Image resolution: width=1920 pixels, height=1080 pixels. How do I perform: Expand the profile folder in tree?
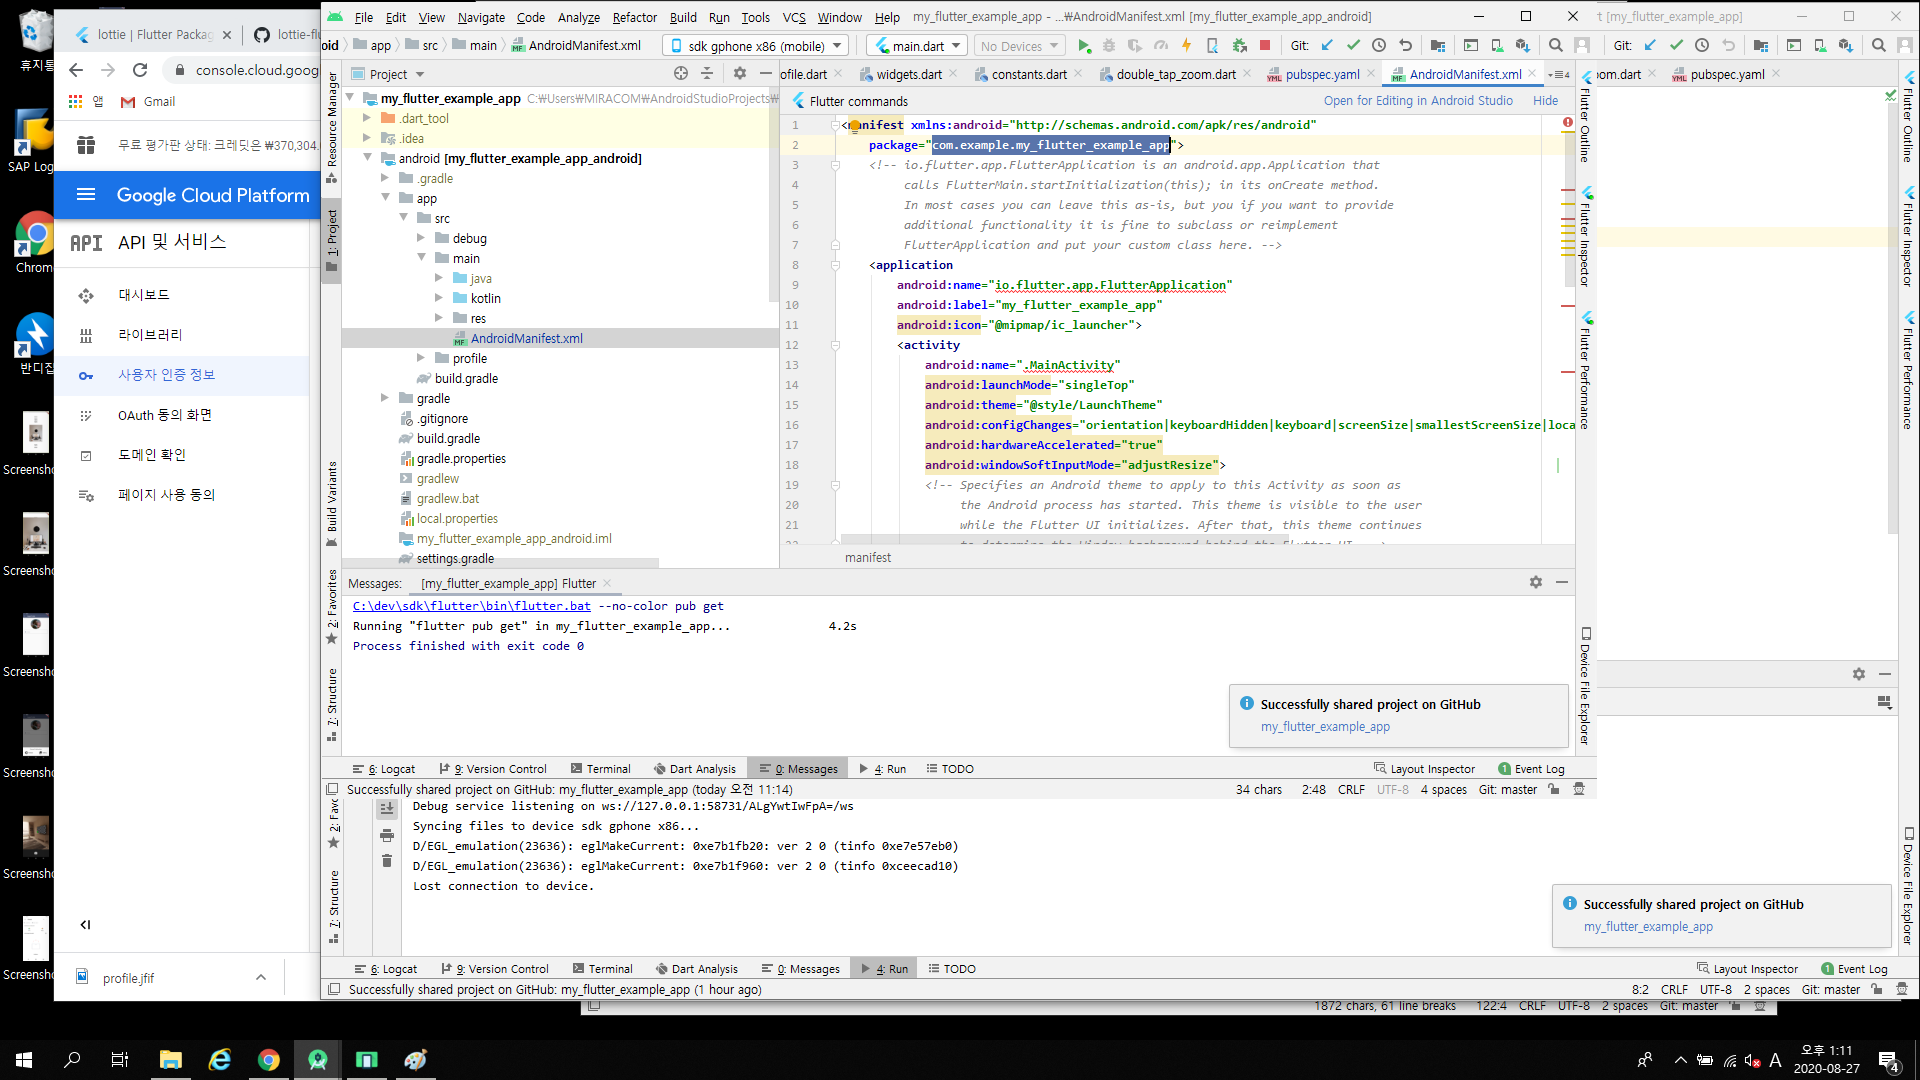pyautogui.click(x=421, y=358)
